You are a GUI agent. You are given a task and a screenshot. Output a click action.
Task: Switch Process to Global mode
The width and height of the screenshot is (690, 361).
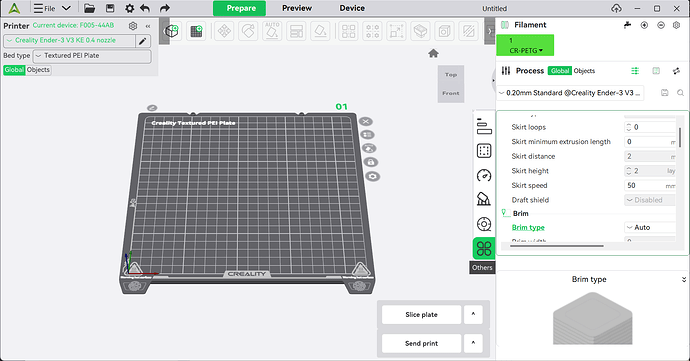(x=560, y=71)
